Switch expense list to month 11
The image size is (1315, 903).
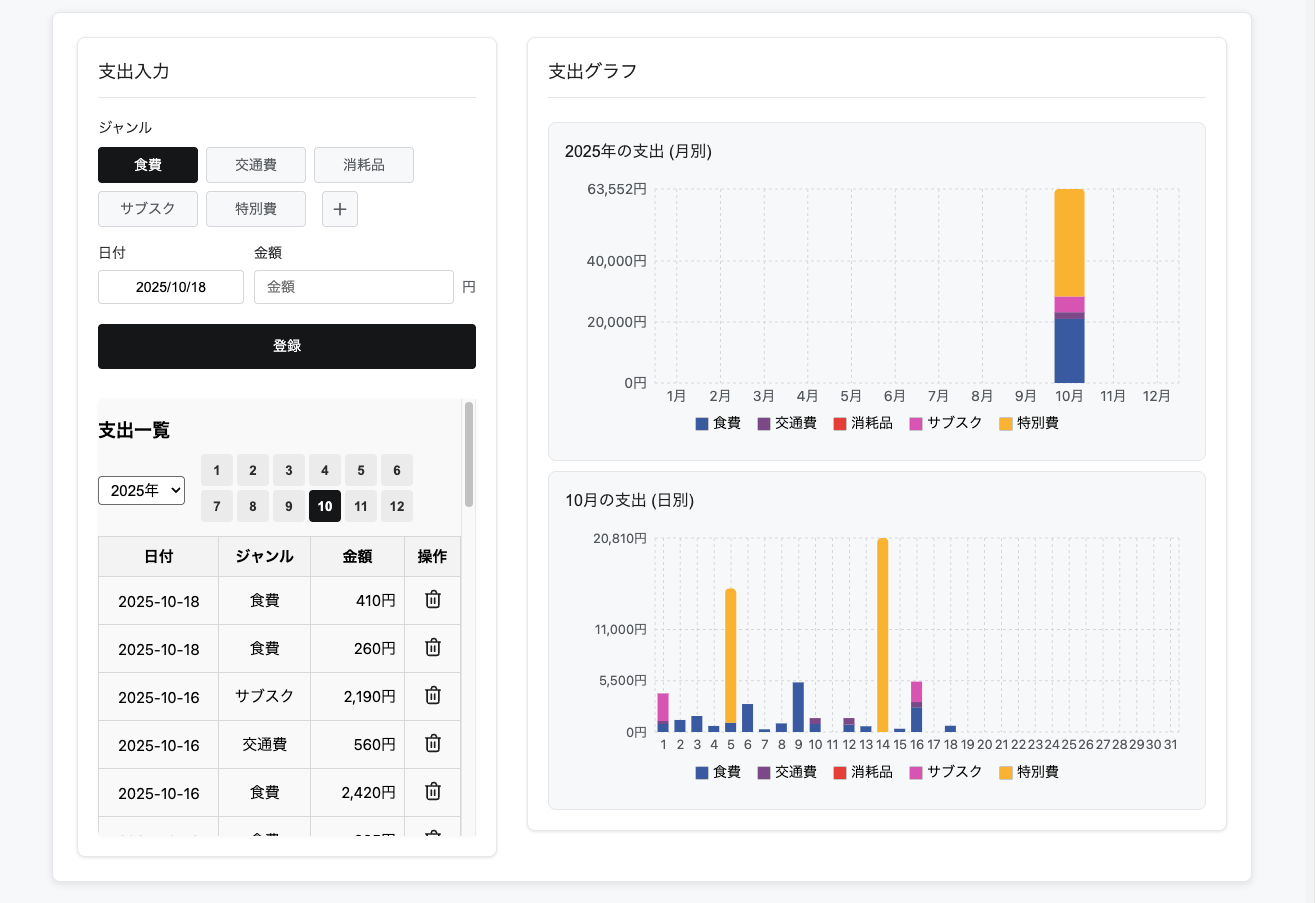click(x=361, y=506)
